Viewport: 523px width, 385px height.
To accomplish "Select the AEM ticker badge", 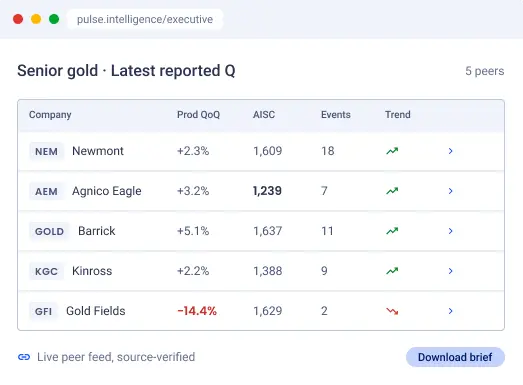I will [46, 191].
